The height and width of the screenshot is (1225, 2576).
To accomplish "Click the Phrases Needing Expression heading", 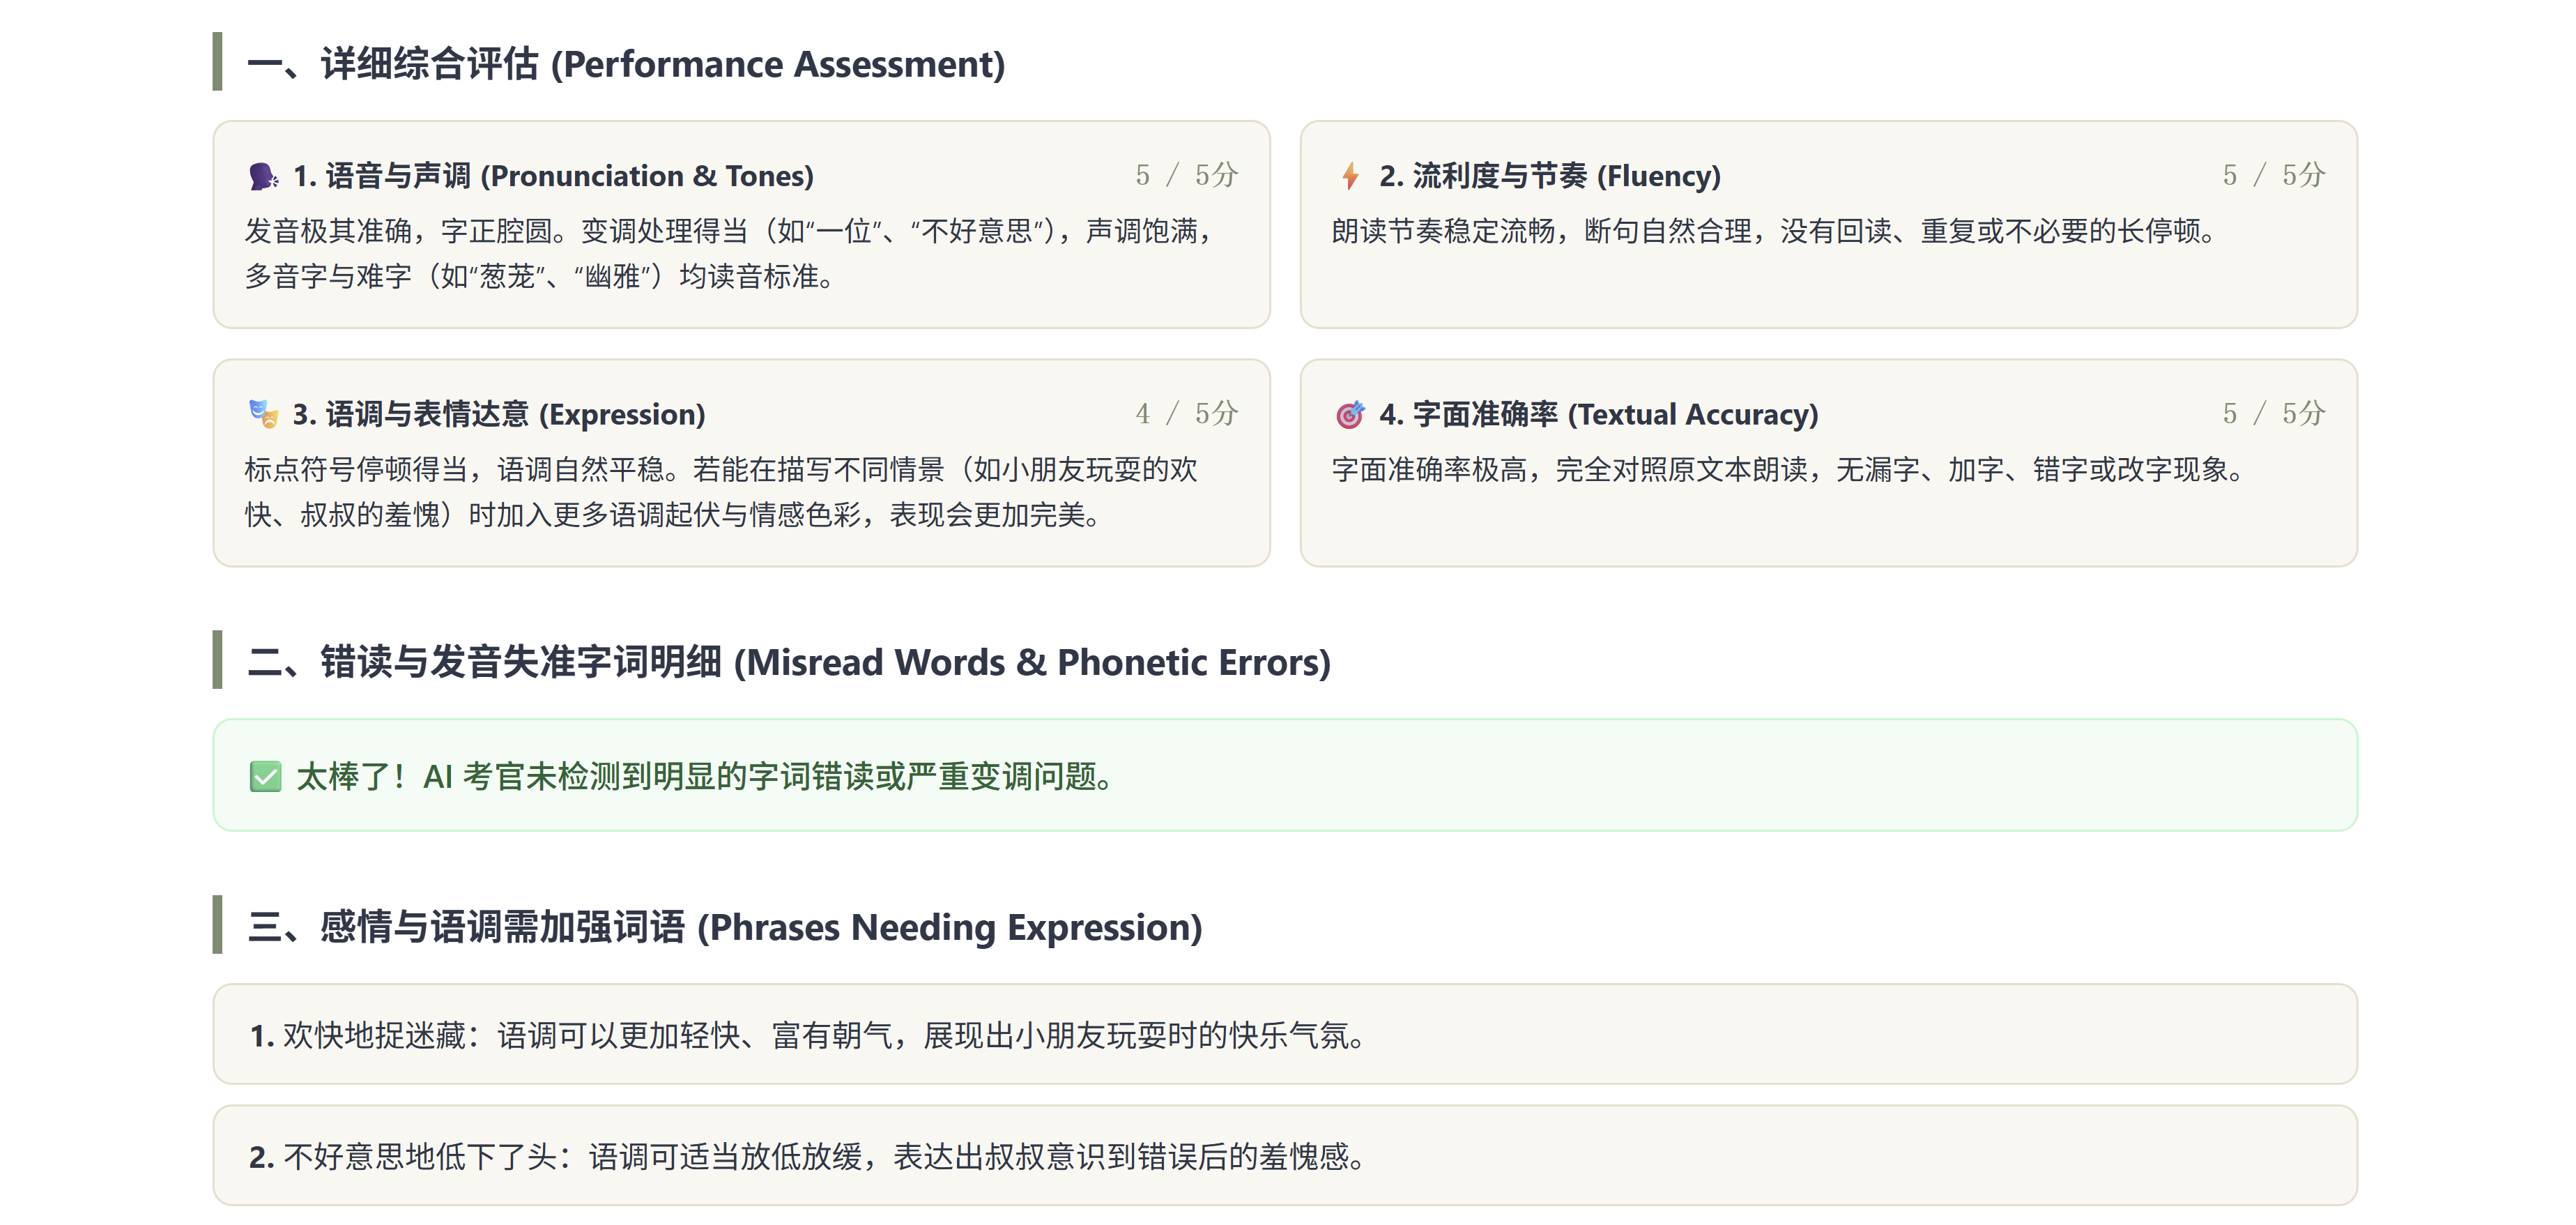I will click(x=725, y=927).
